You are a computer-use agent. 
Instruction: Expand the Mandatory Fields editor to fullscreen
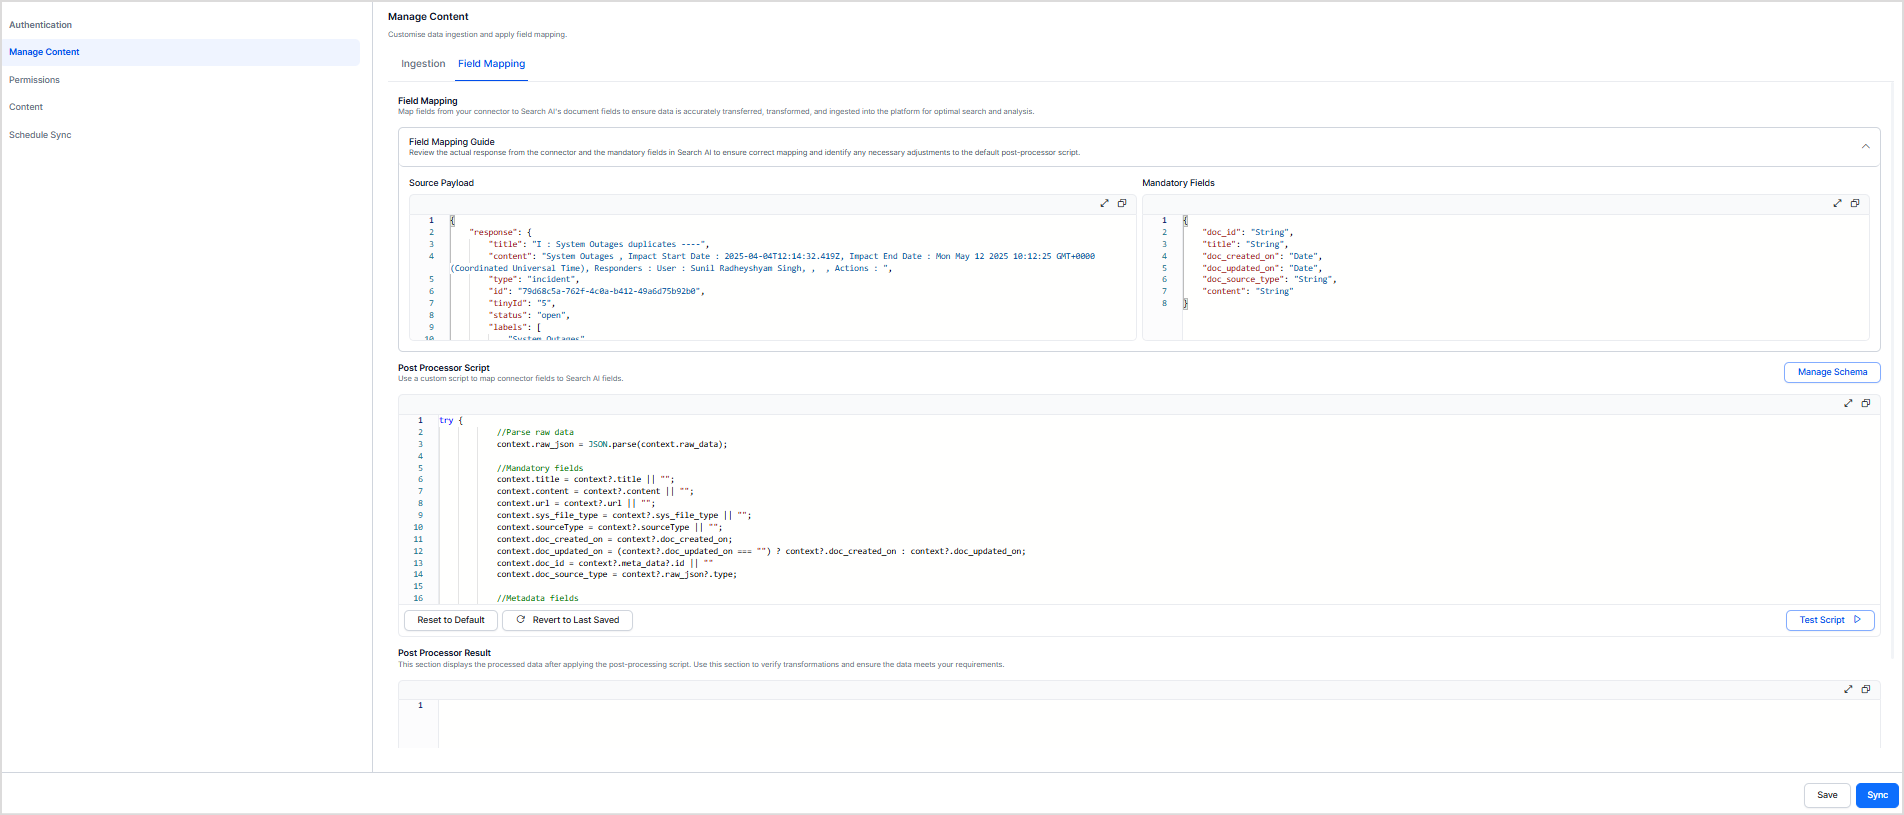pyautogui.click(x=1837, y=203)
